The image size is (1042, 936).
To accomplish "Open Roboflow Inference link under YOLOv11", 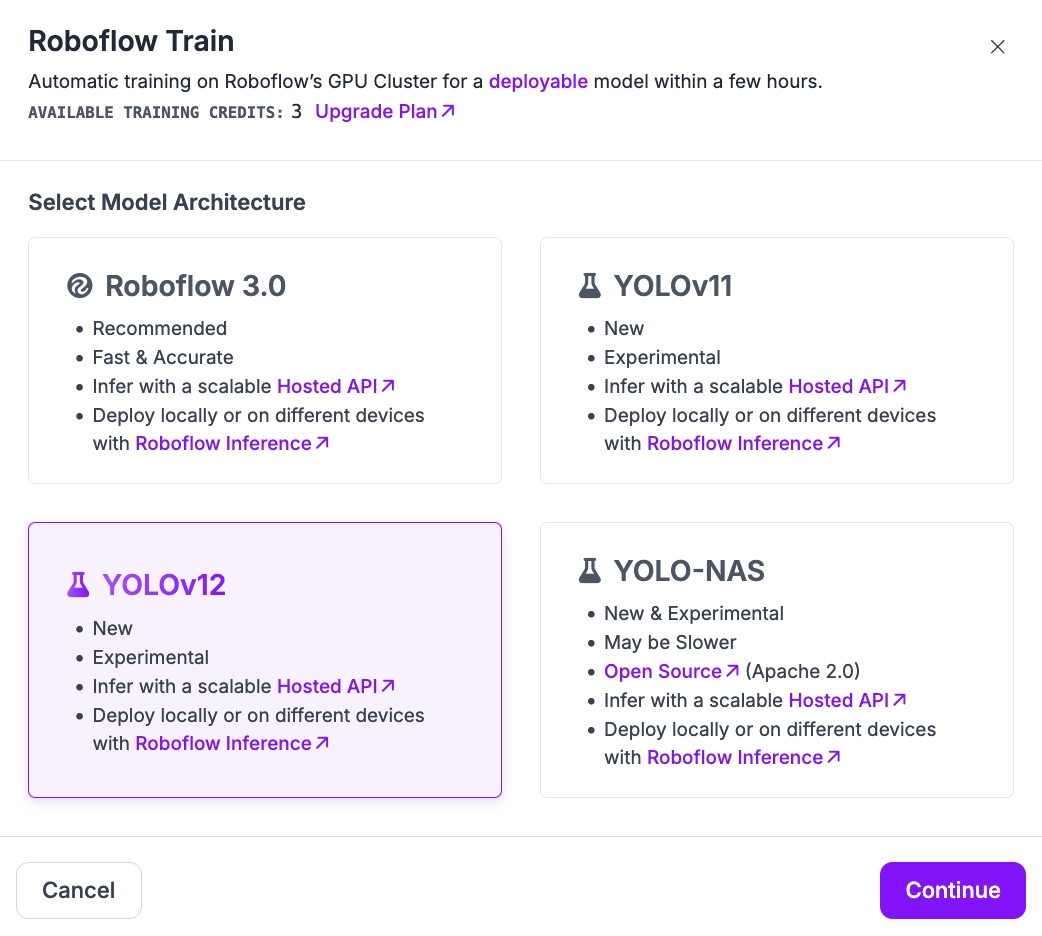I will pyautogui.click(x=735, y=443).
